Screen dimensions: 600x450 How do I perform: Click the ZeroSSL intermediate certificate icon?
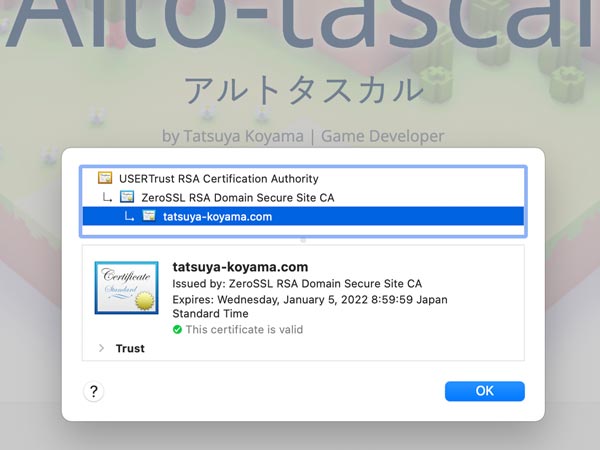[127, 197]
